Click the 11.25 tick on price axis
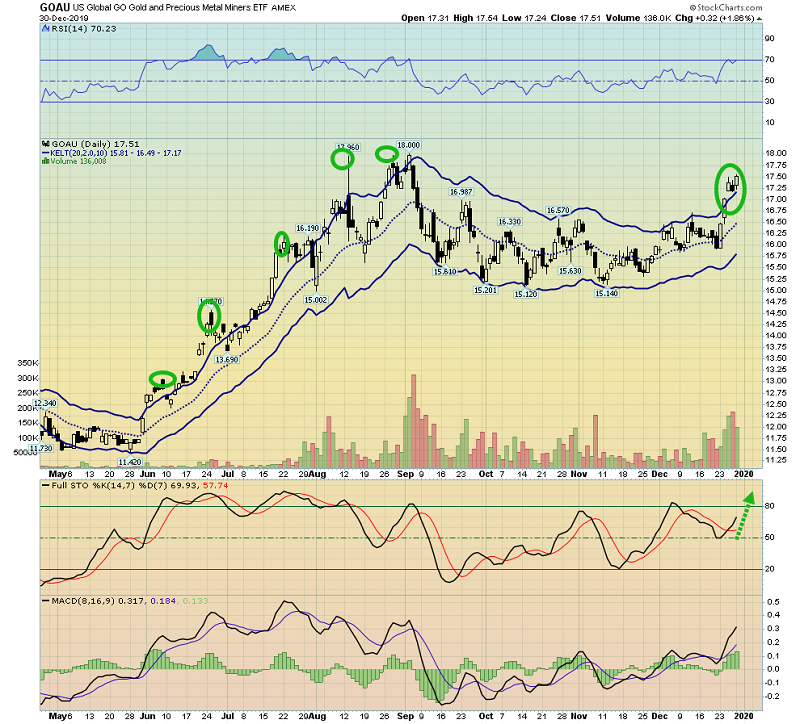Image resolution: width=800 pixels, height=724 pixels. (x=775, y=461)
